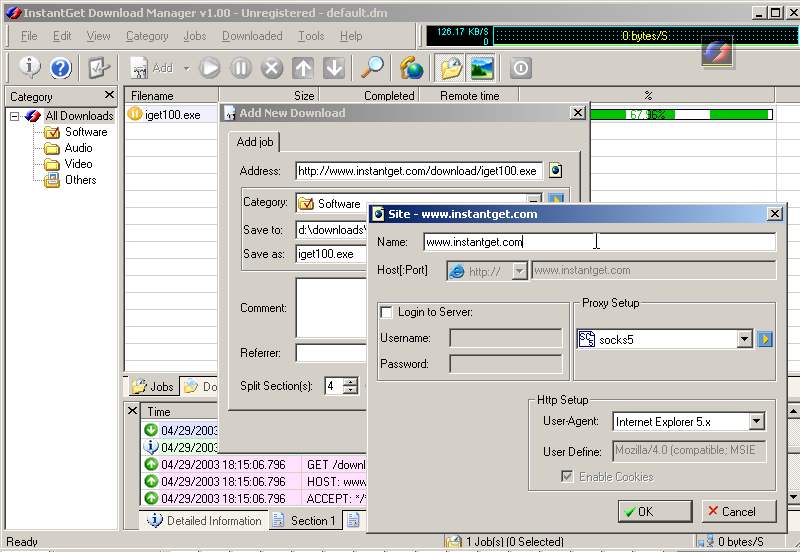Click the Move Down arrow toolbar icon
800x552 pixels.
coord(334,68)
